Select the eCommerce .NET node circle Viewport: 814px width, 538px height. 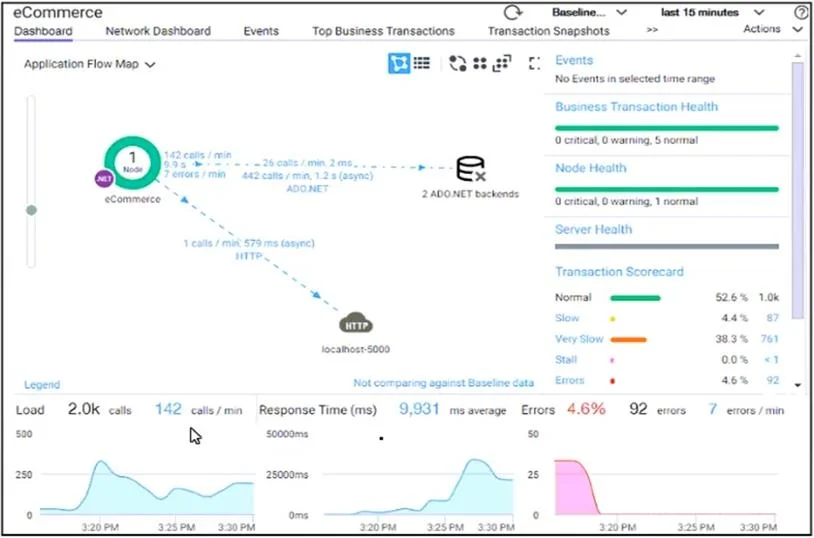(132, 163)
